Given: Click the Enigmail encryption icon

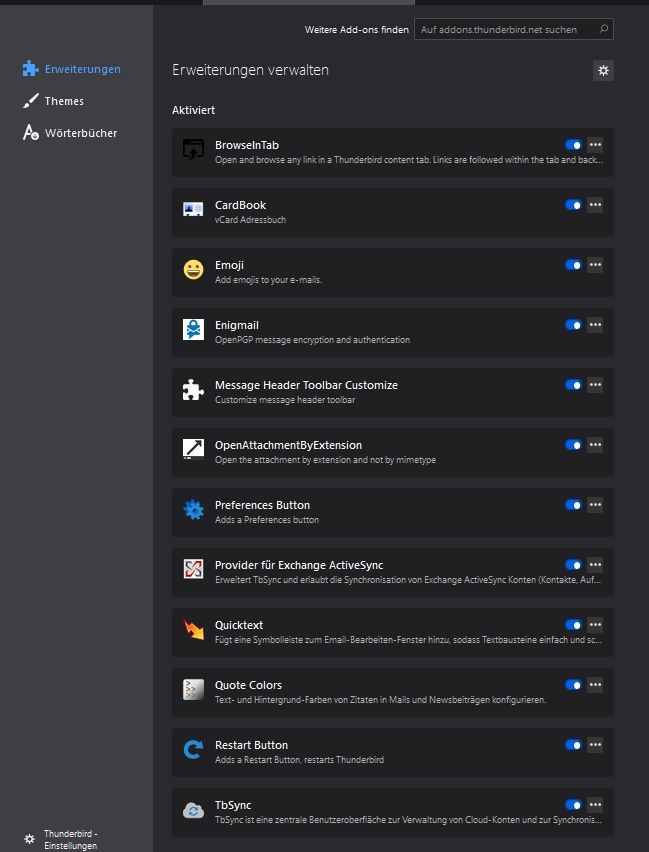Looking at the screenshot, I should pos(193,330).
